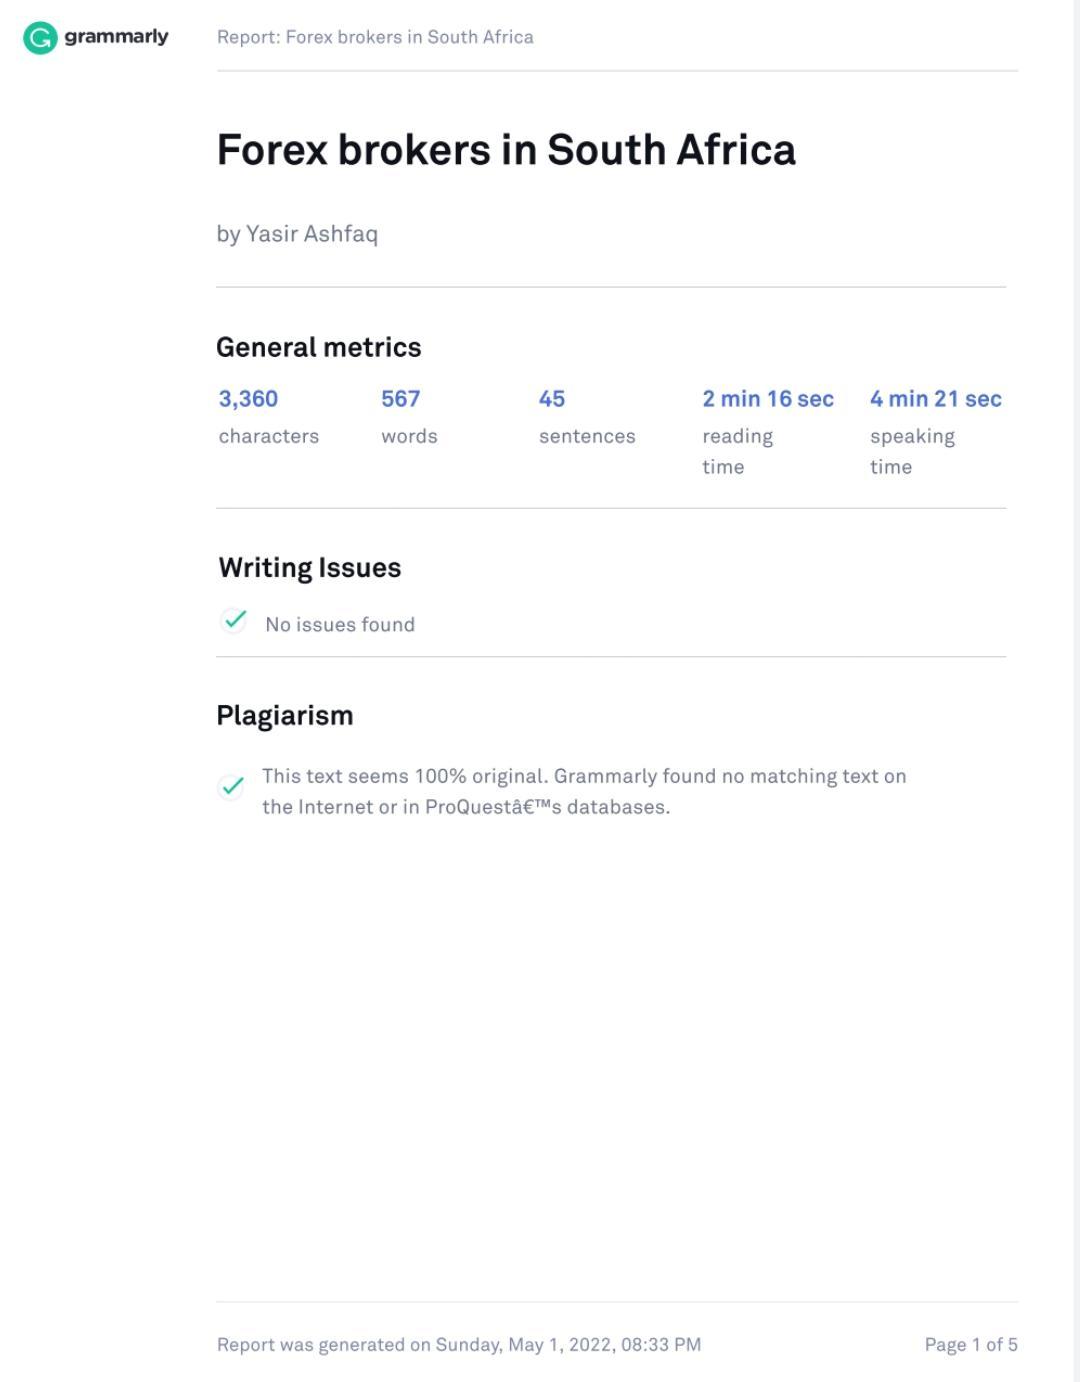Click the green Grammarly logo icon
Screen dimensions: 1080x1382
40,38
